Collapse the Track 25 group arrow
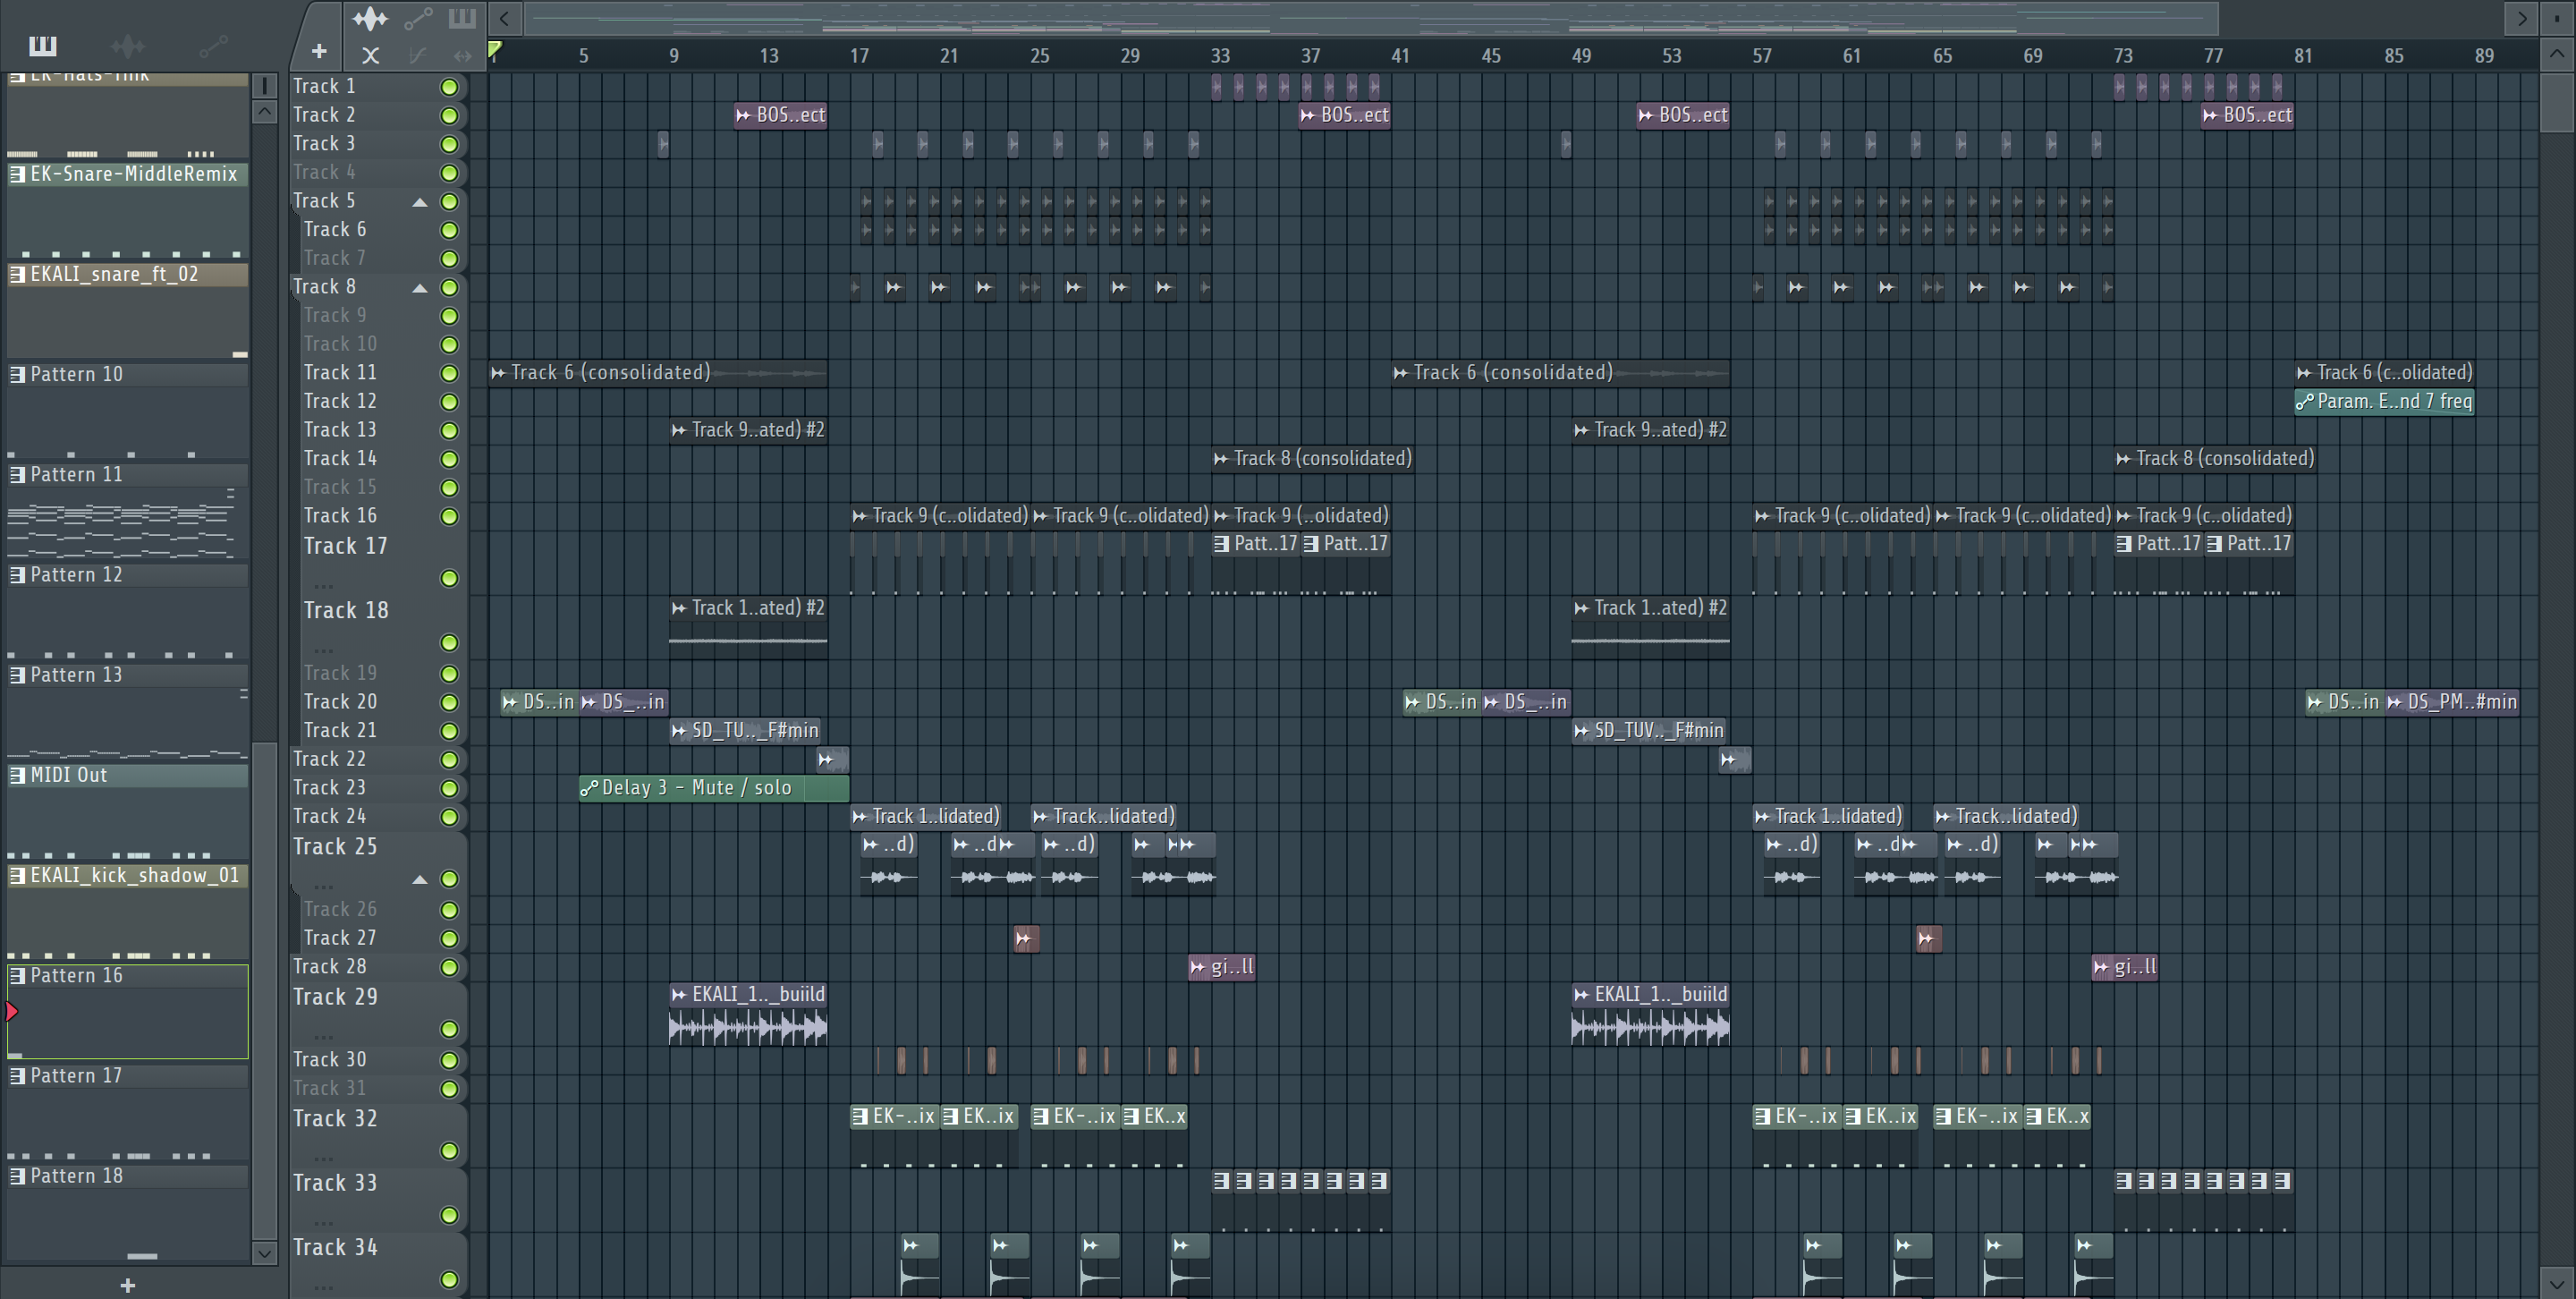This screenshot has height=1299, width=2576. pos(420,880)
